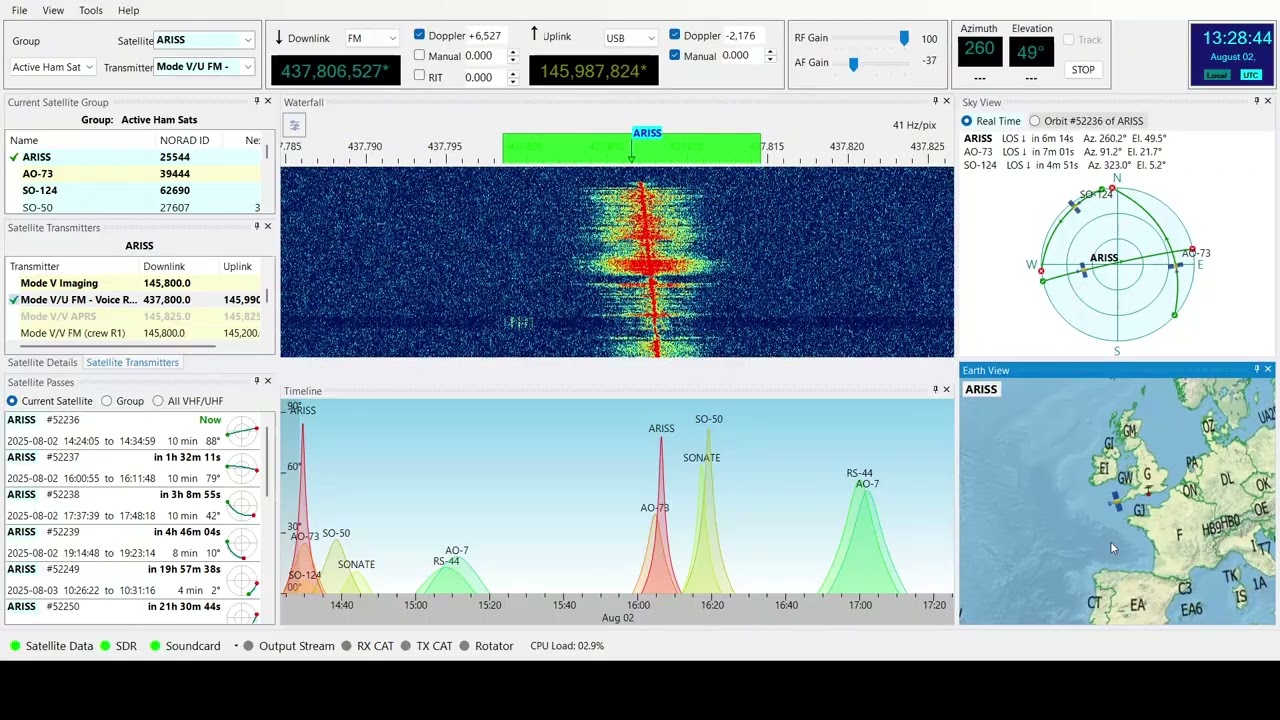Open the Tools menu
The image size is (1280, 720).
click(x=90, y=10)
